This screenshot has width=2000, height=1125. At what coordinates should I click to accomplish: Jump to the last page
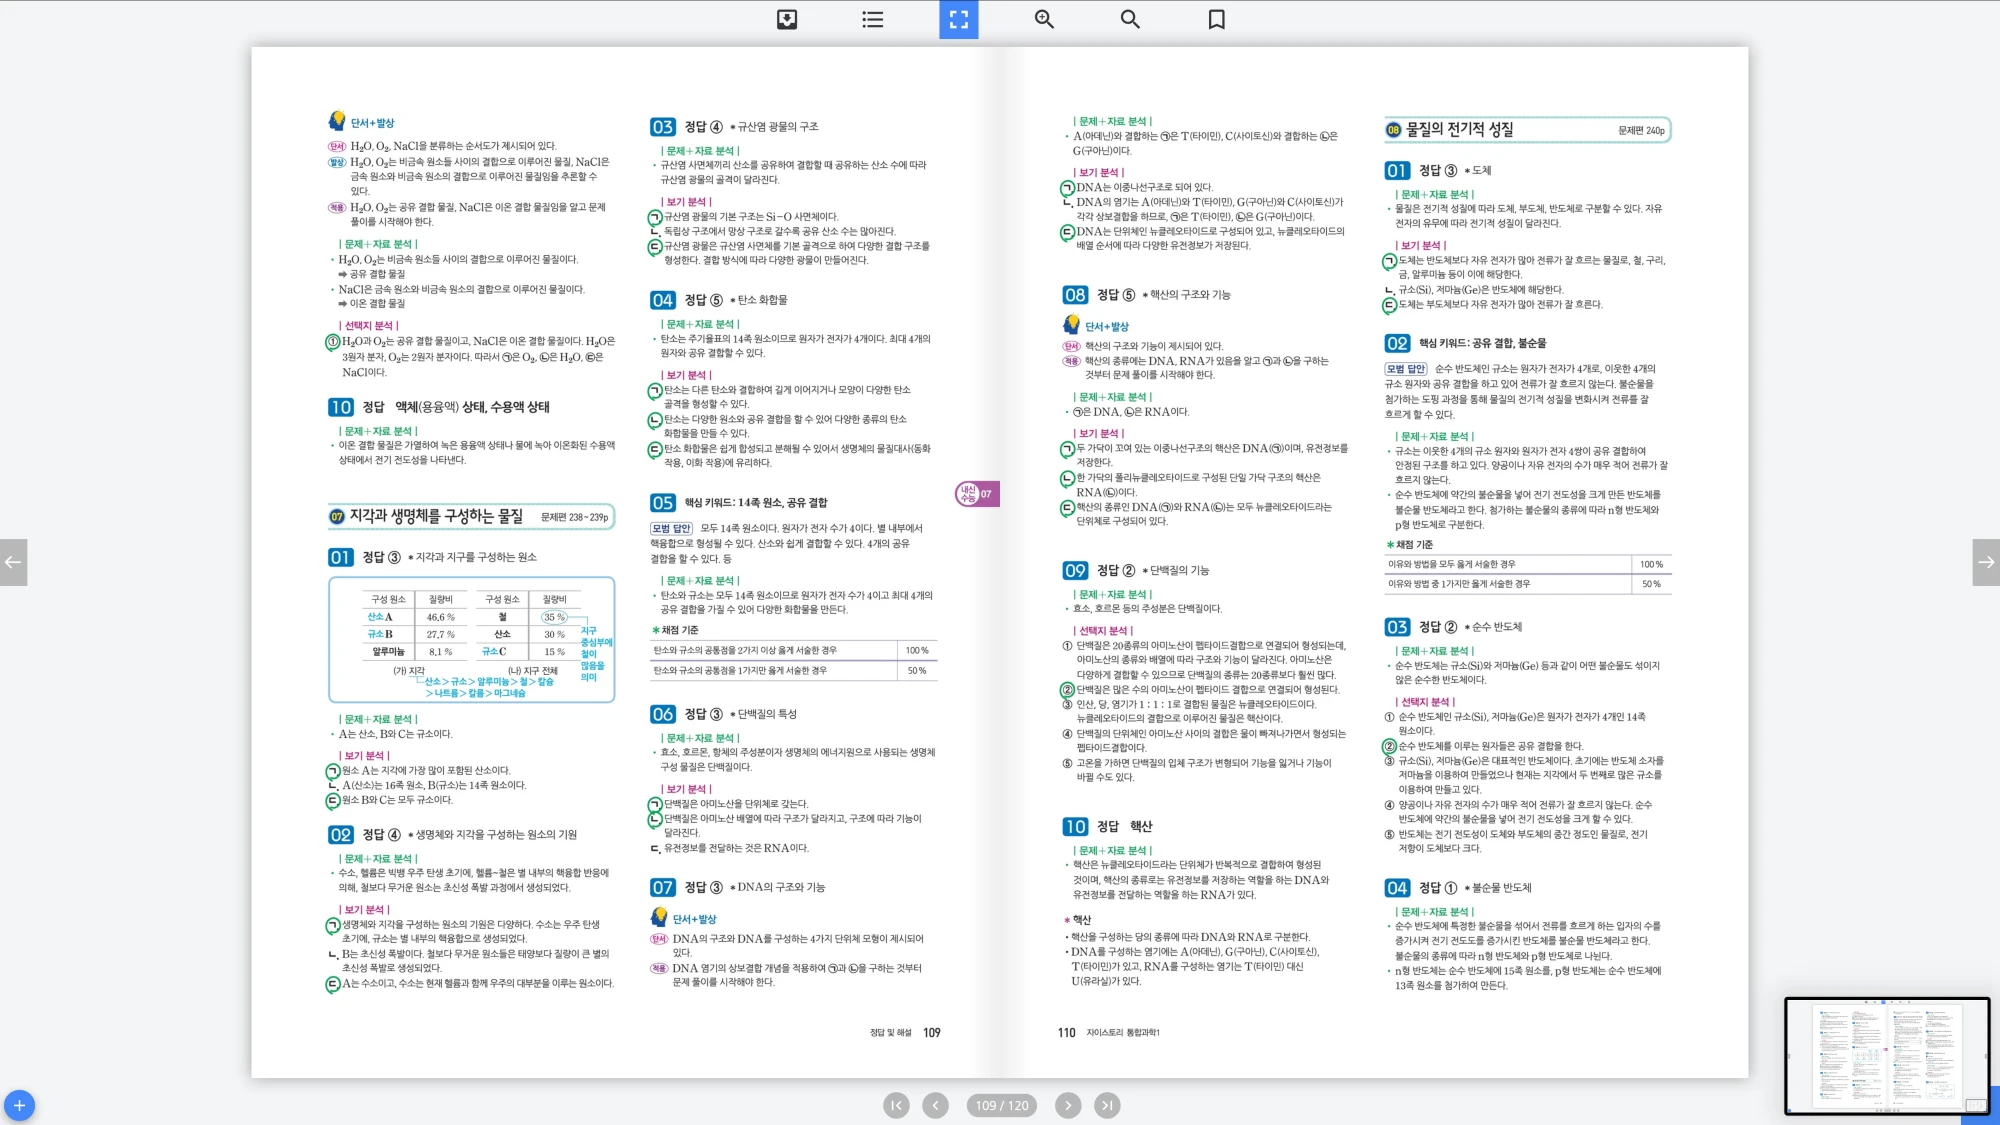(1106, 1105)
